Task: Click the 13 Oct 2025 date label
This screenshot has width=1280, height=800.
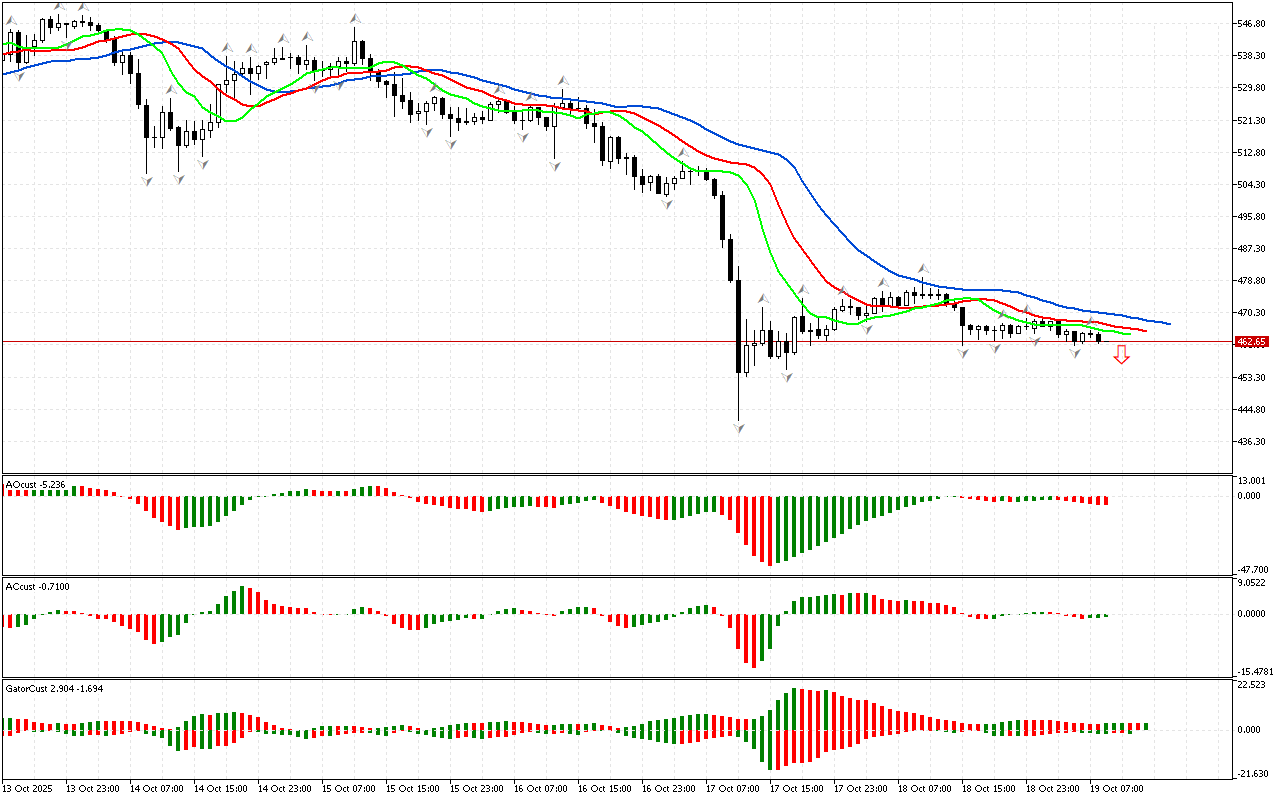Action: pyautogui.click(x=30, y=789)
